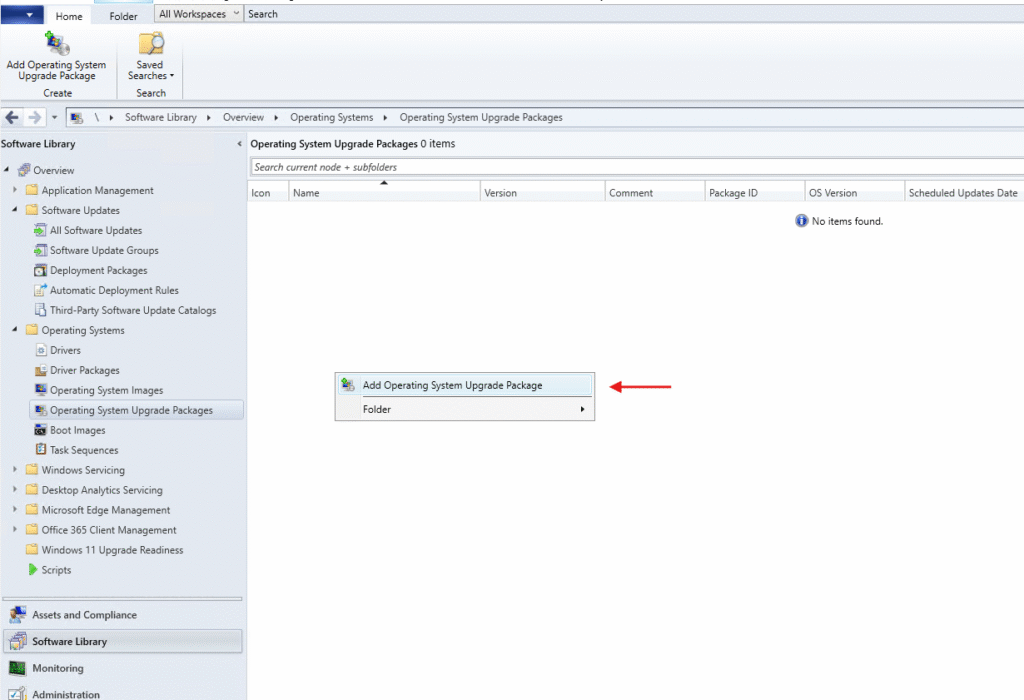Click Add Operating System Upgrade Package ribbon icon
The width and height of the screenshot is (1024, 700).
[x=57, y=44]
